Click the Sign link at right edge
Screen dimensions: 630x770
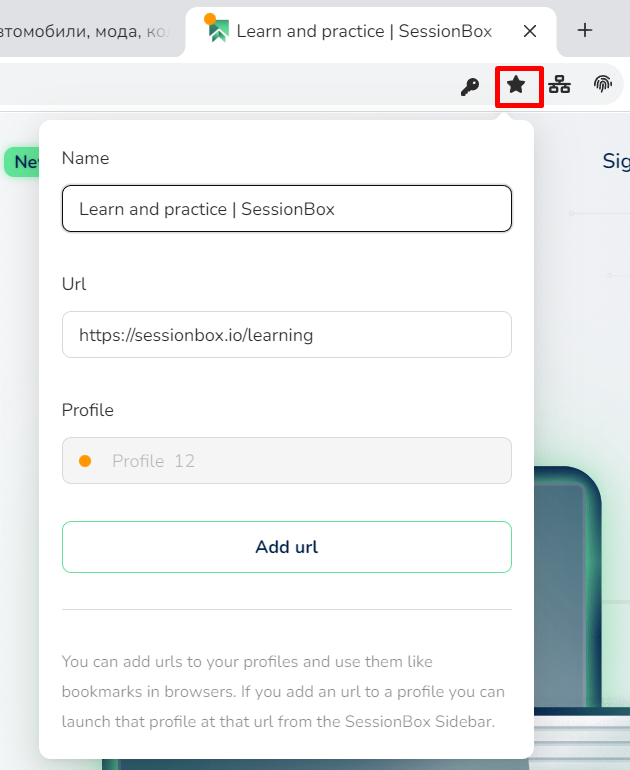point(616,162)
